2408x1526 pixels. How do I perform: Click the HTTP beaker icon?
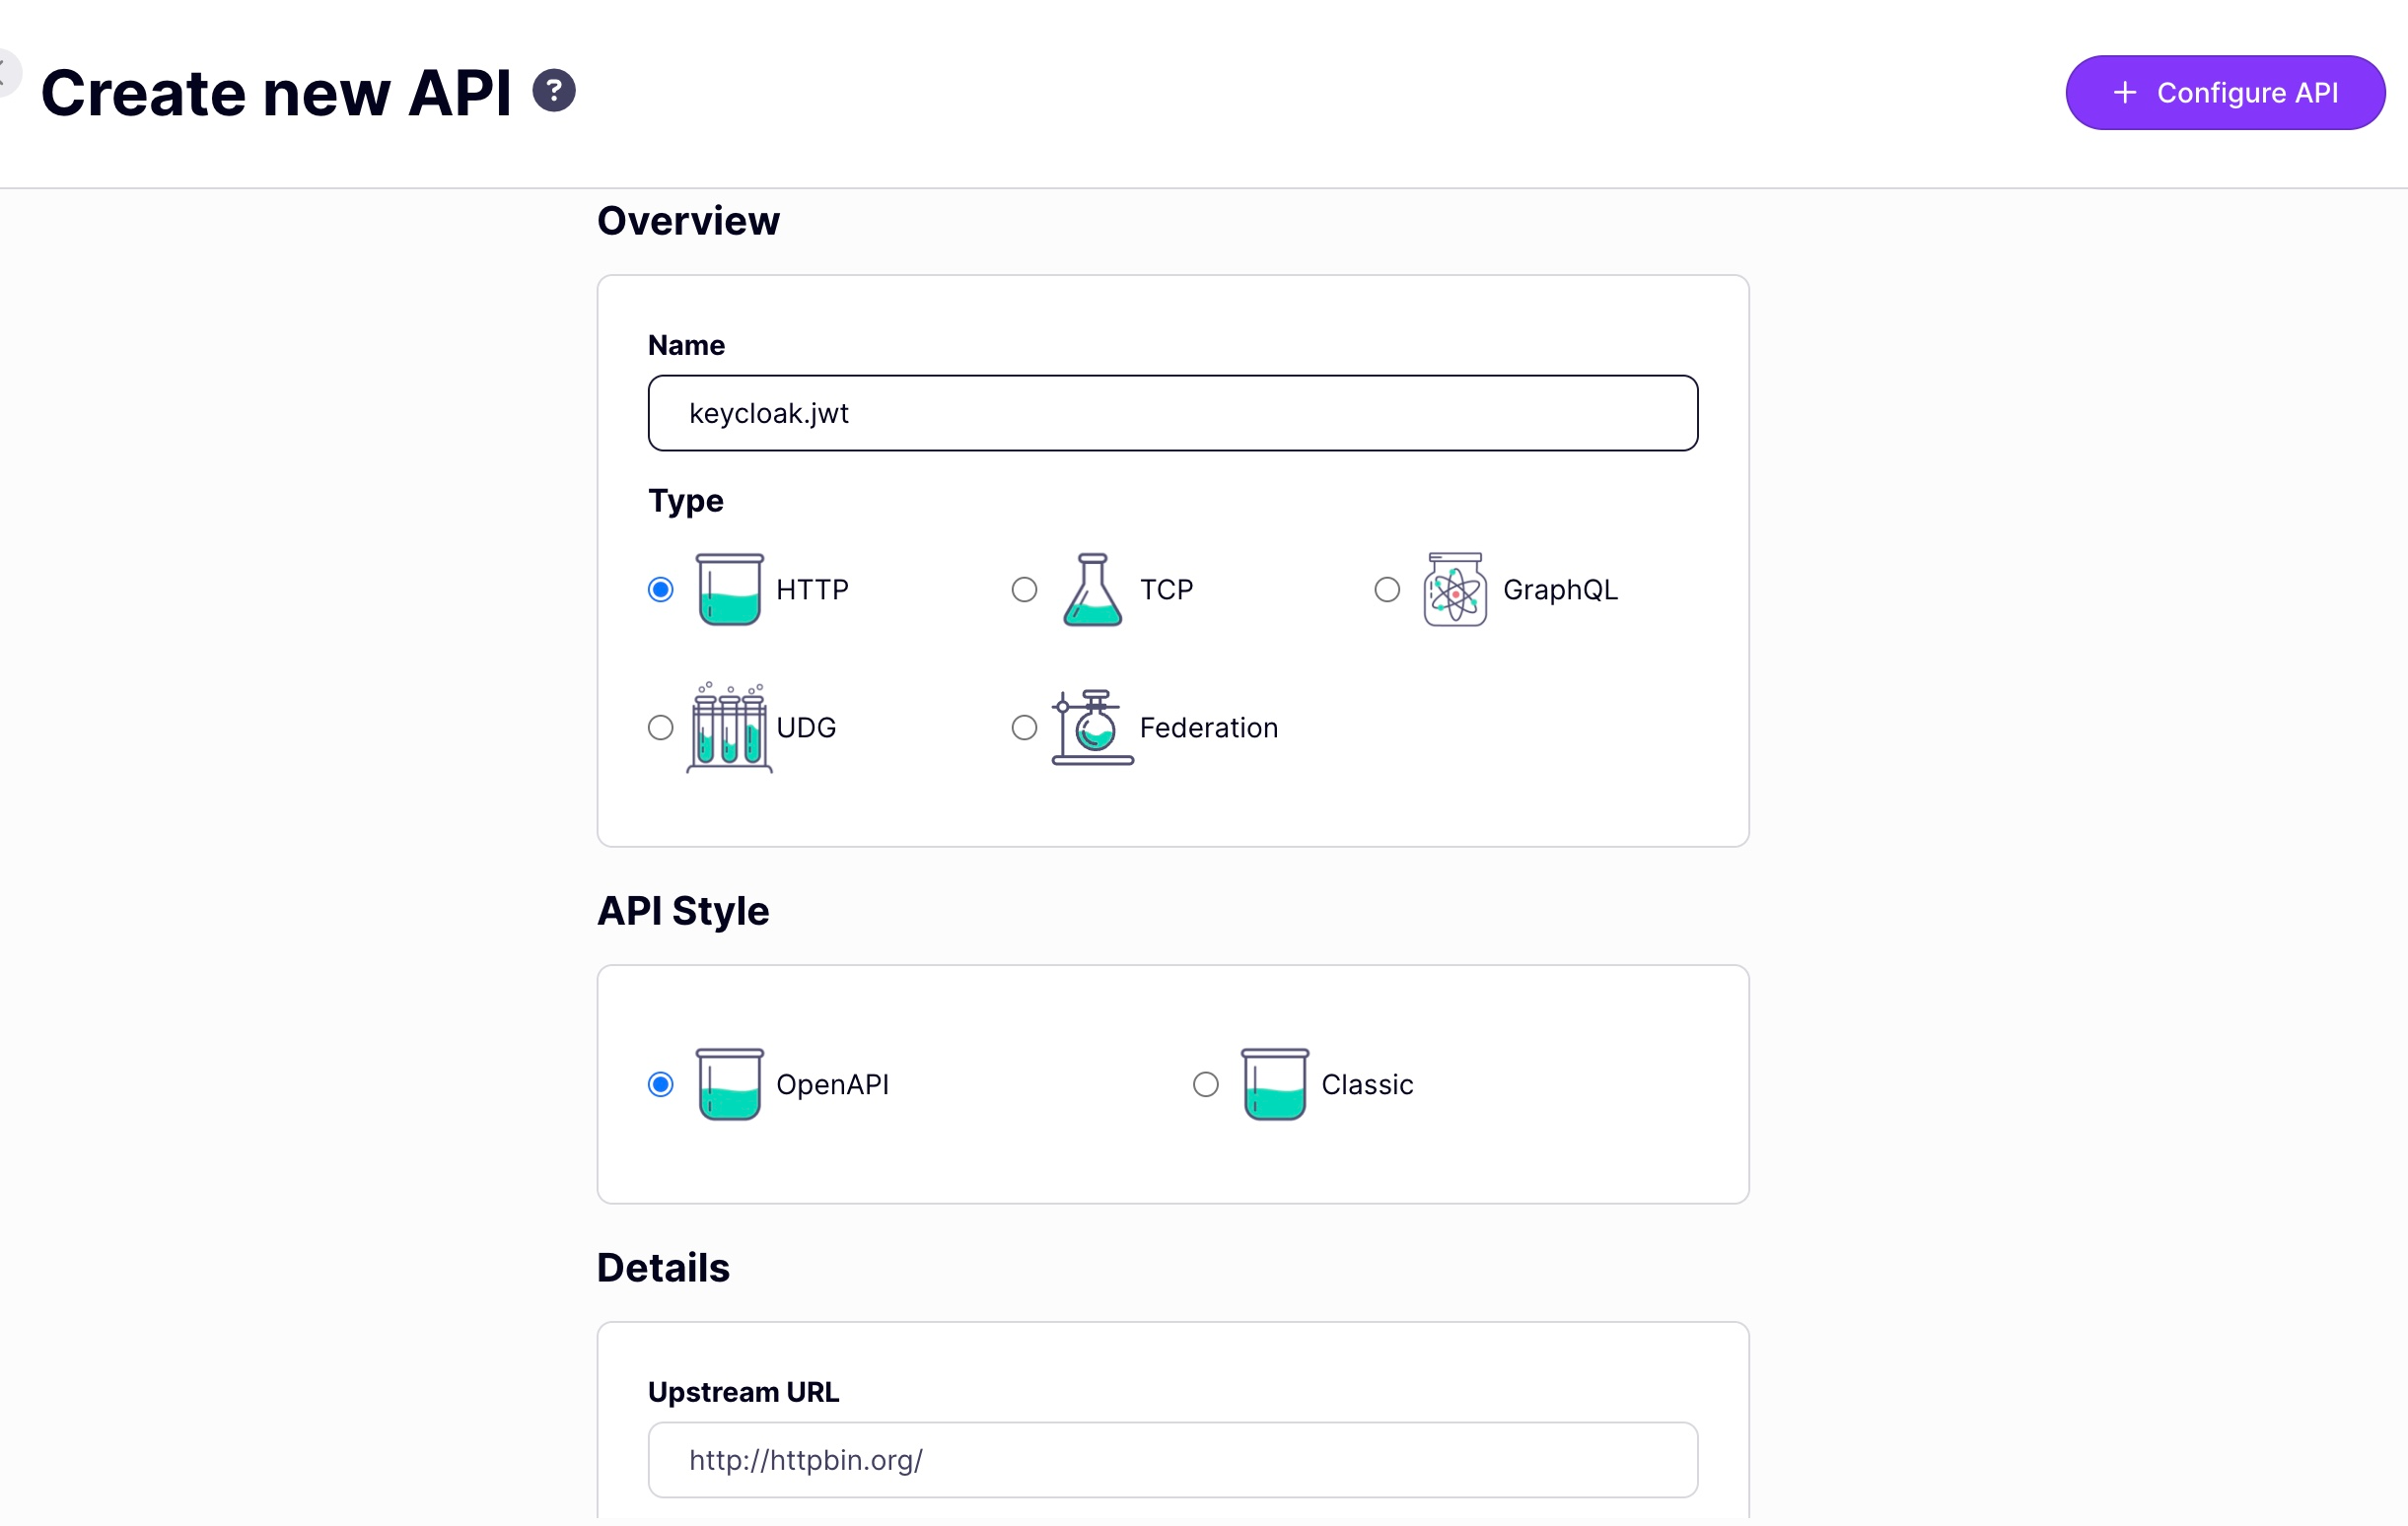[x=729, y=589]
